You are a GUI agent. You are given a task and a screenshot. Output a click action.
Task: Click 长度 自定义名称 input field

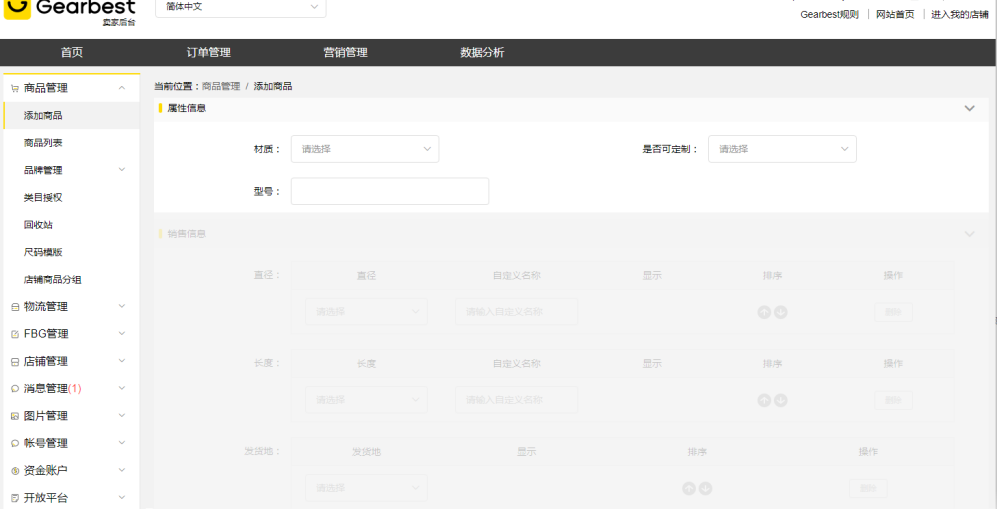pyautogui.click(x=516, y=399)
